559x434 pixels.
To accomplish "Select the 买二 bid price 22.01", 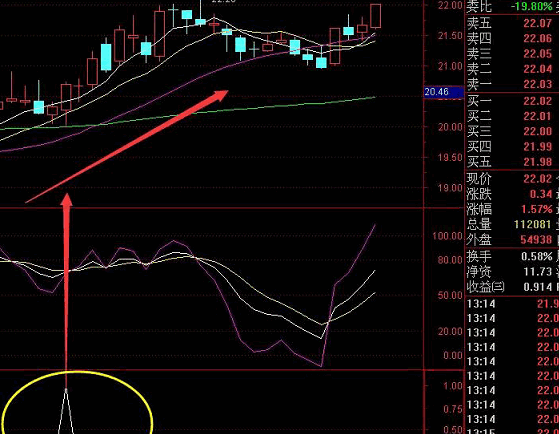I will [x=537, y=116].
